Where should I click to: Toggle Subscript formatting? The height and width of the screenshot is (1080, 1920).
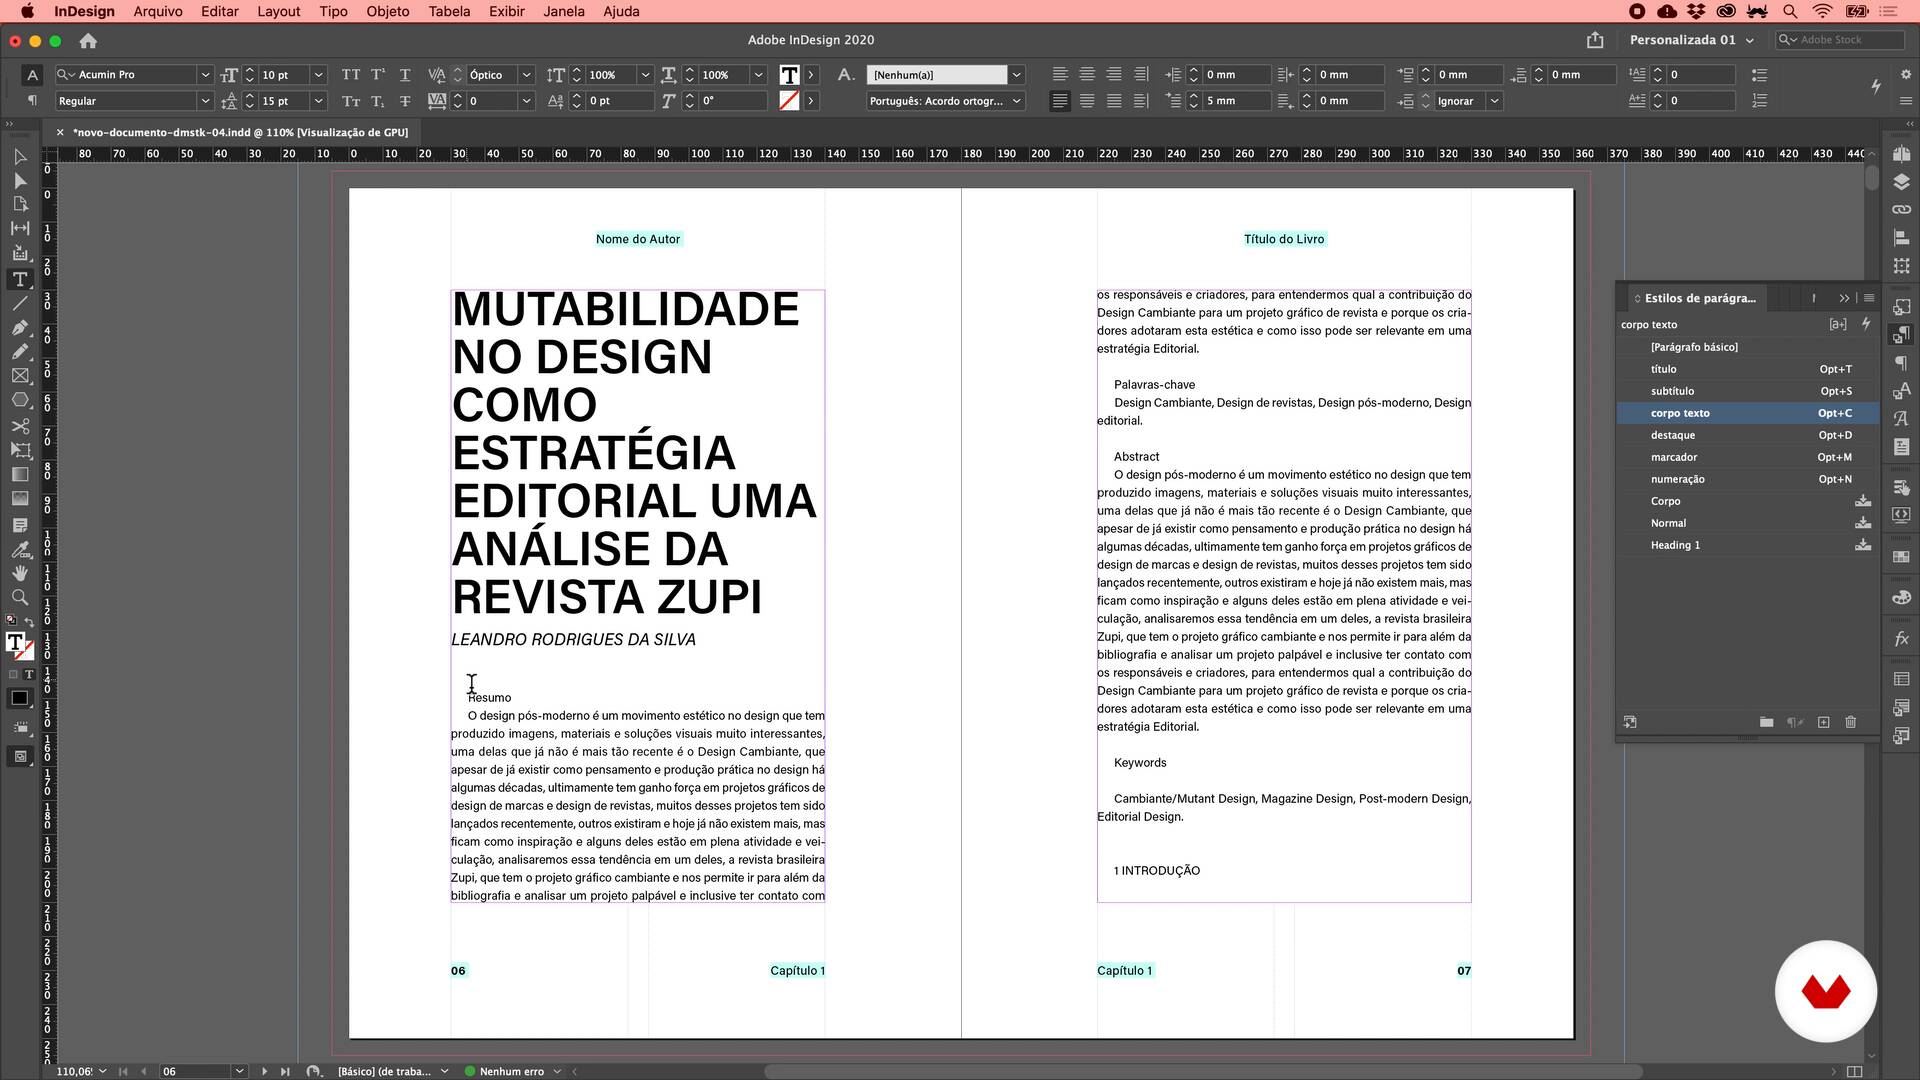[x=378, y=101]
